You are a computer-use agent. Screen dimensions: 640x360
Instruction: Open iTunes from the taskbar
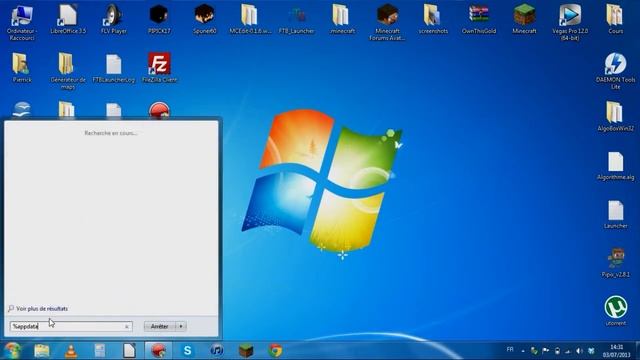(217, 351)
